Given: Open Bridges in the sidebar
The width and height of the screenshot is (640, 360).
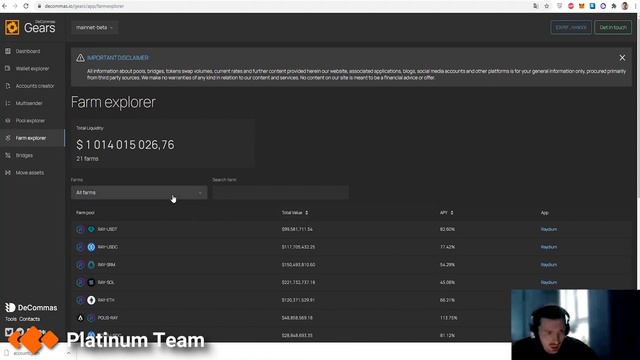Looking at the screenshot, I should point(24,156).
